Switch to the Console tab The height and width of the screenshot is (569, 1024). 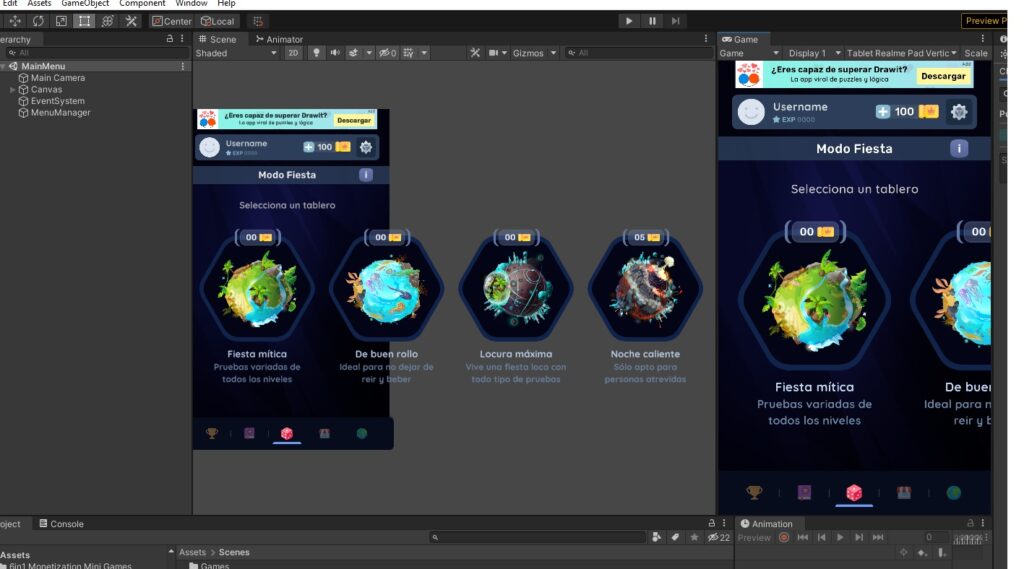click(61, 524)
